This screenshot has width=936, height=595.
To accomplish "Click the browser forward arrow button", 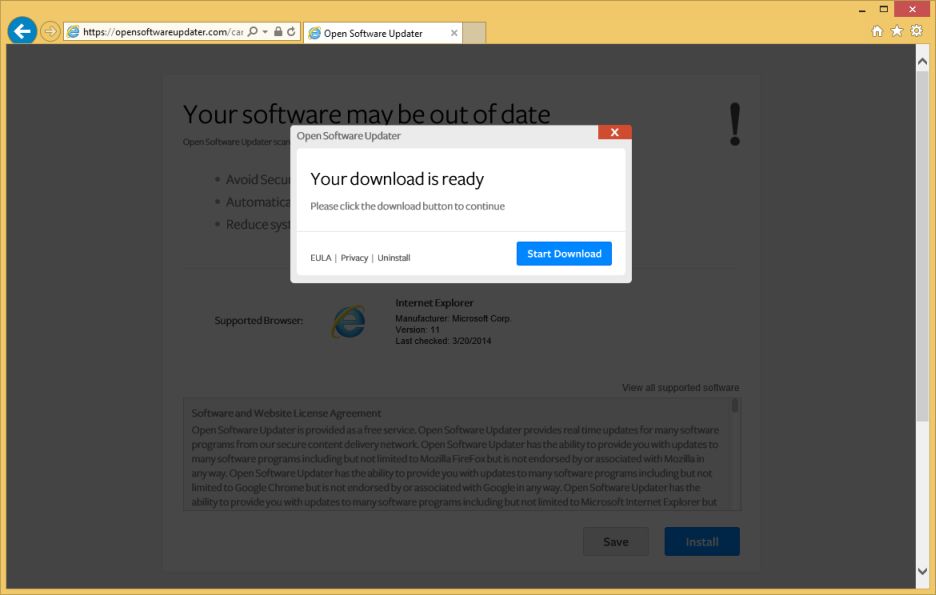I will click(x=50, y=31).
